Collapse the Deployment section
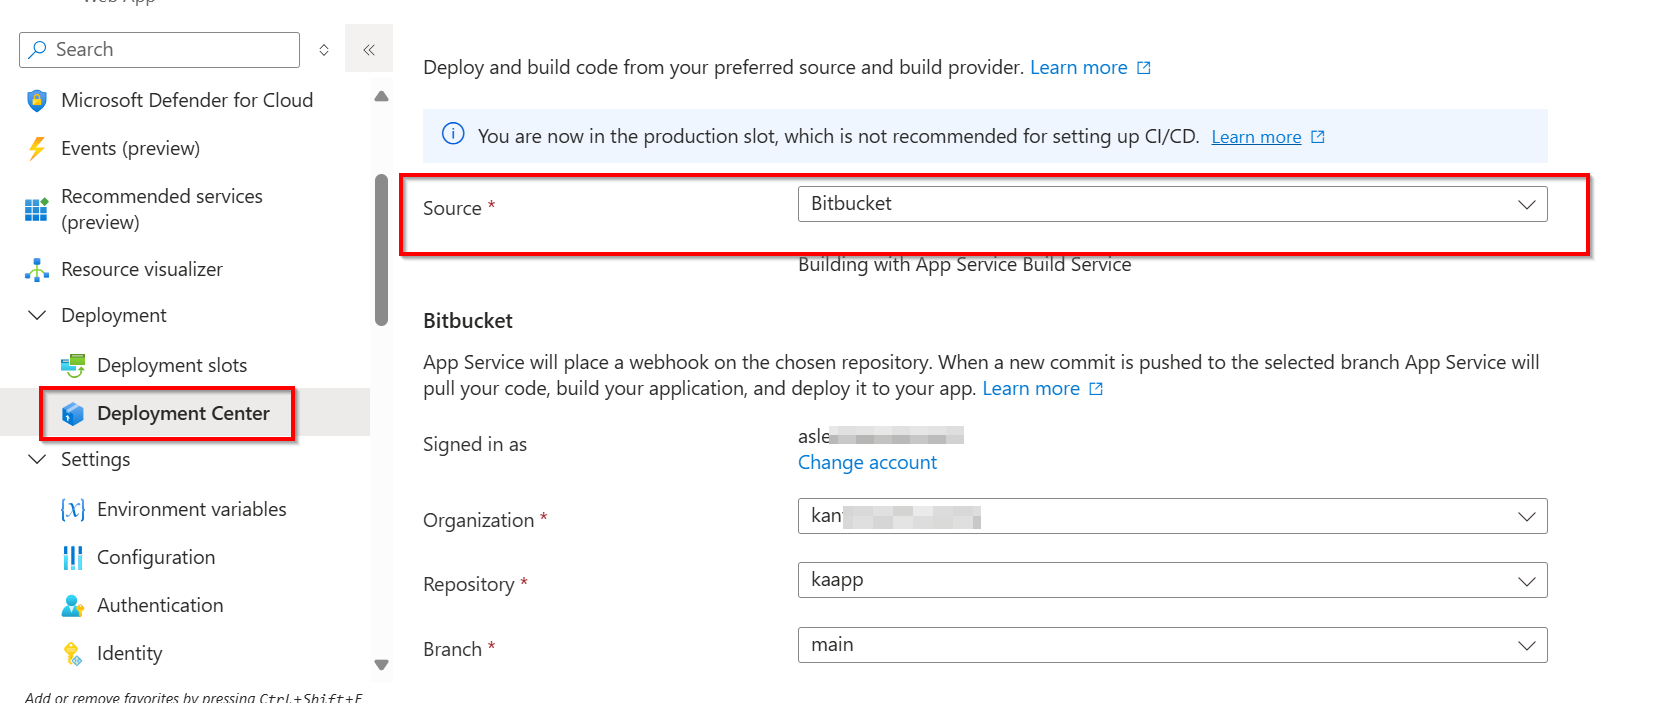Image resolution: width=1656 pixels, height=703 pixels. 37,315
